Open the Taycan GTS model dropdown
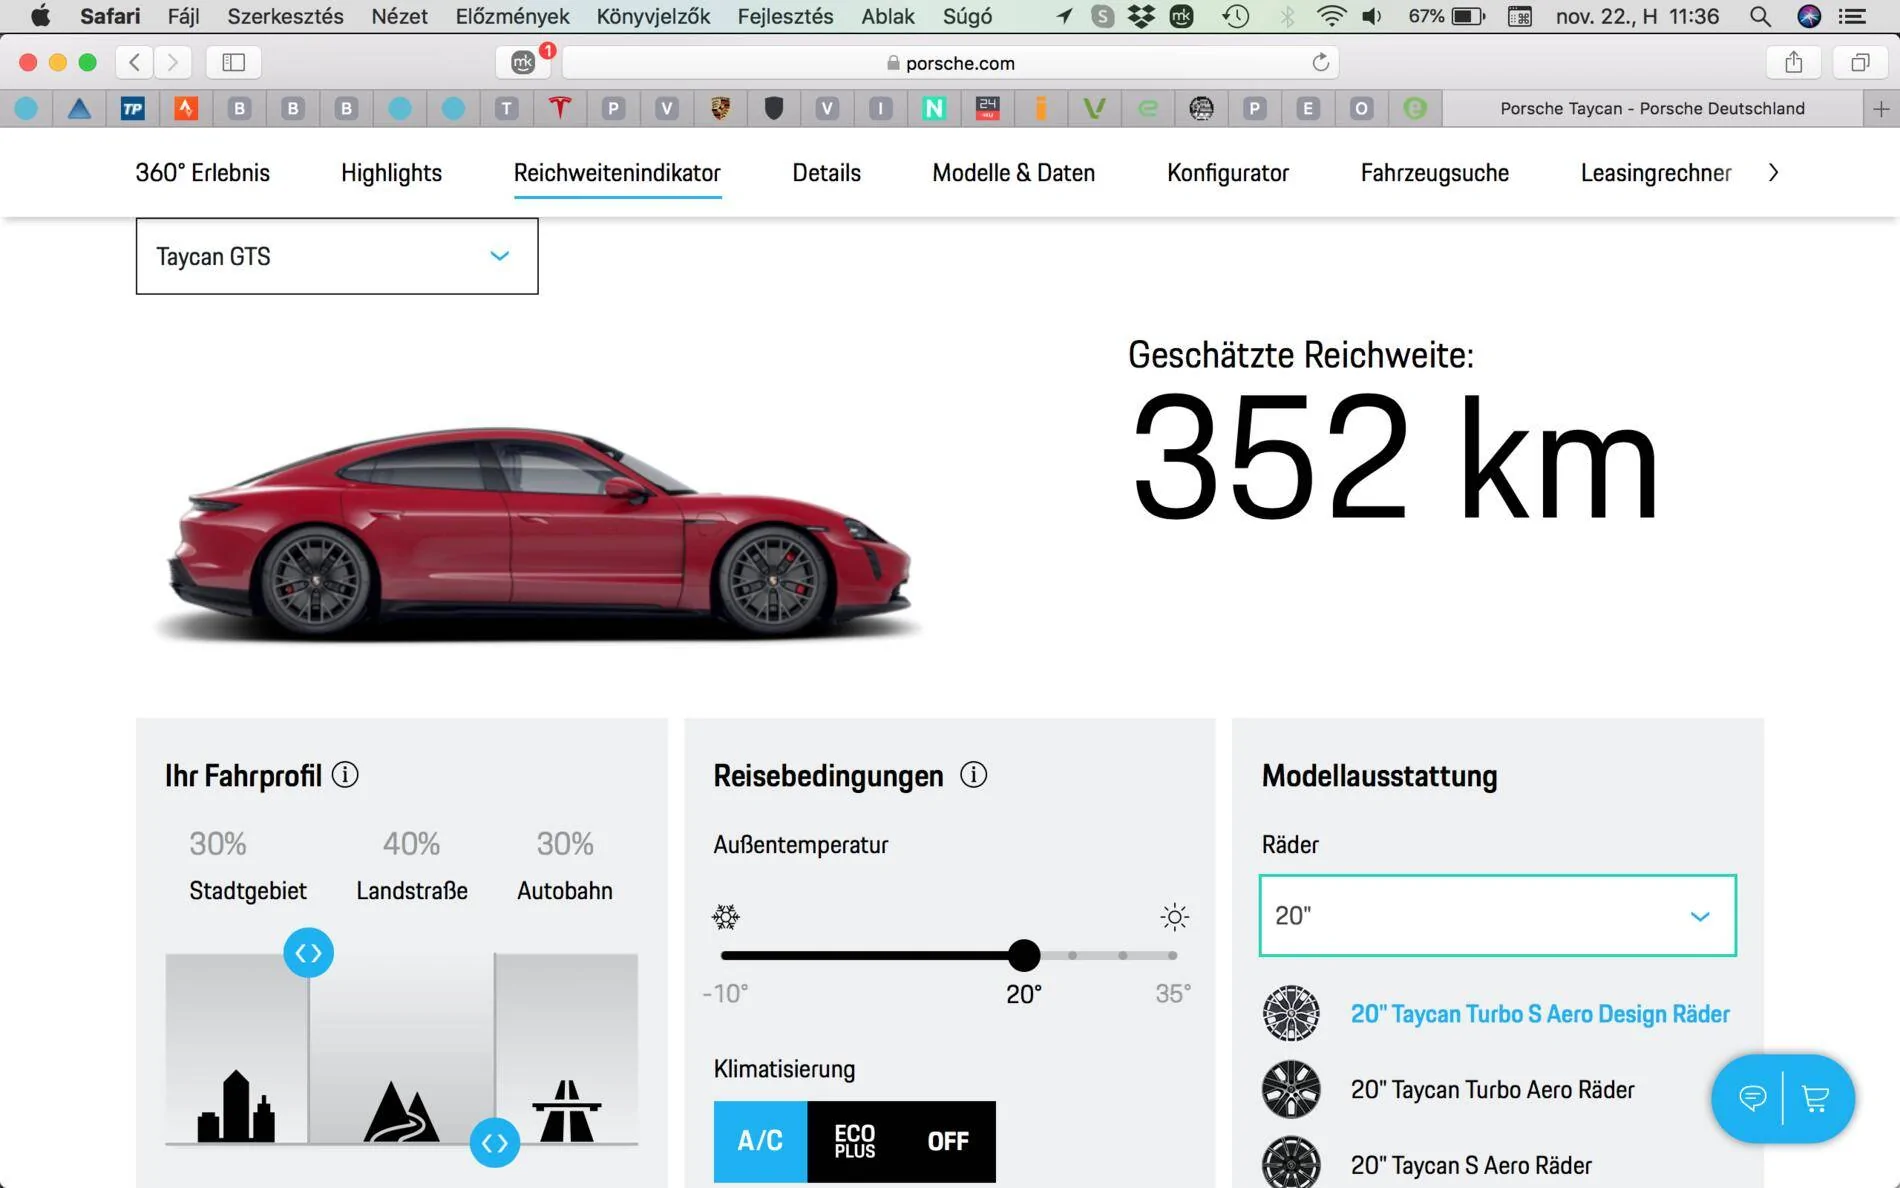Image resolution: width=1900 pixels, height=1188 pixels. (337, 256)
